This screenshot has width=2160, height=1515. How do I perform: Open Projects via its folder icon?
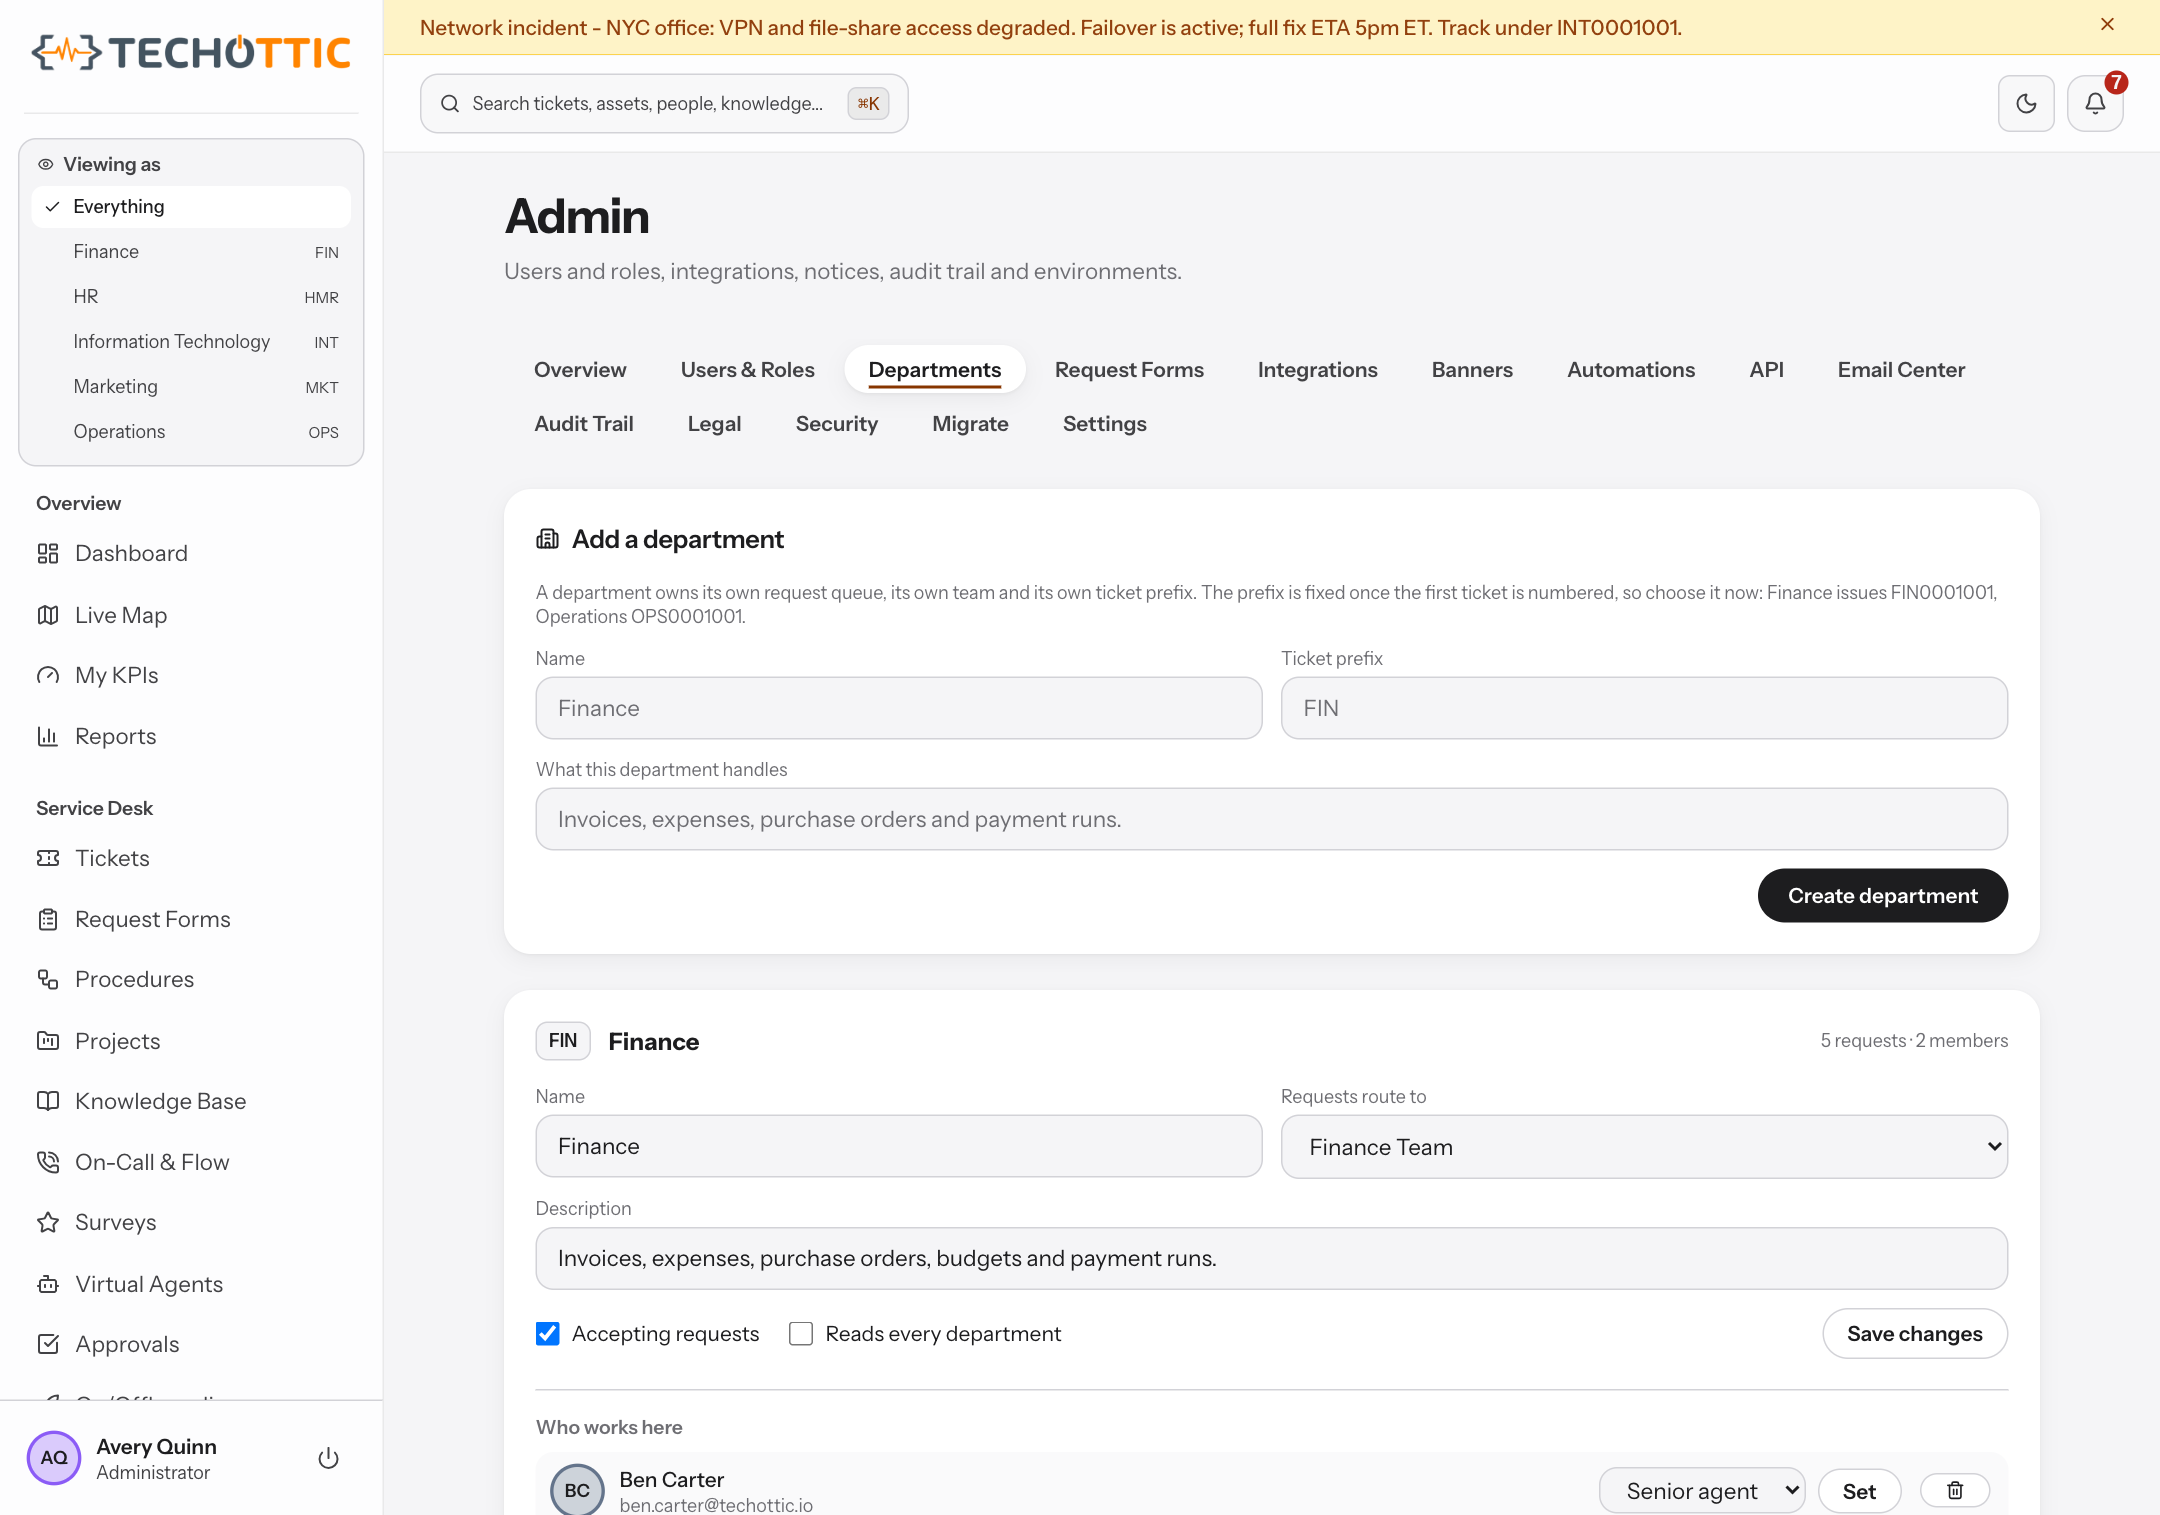pyautogui.click(x=48, y=1041)
